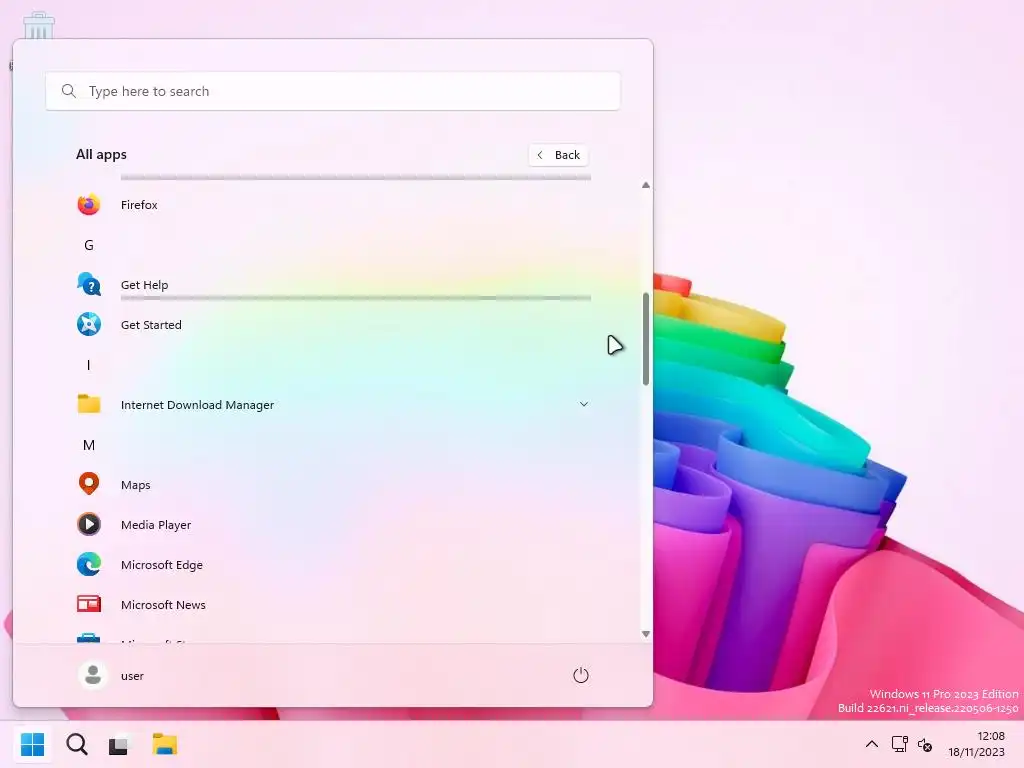Open File Explorer from the taskbar
1024x768 pixels.
click(x=165, y=744)
